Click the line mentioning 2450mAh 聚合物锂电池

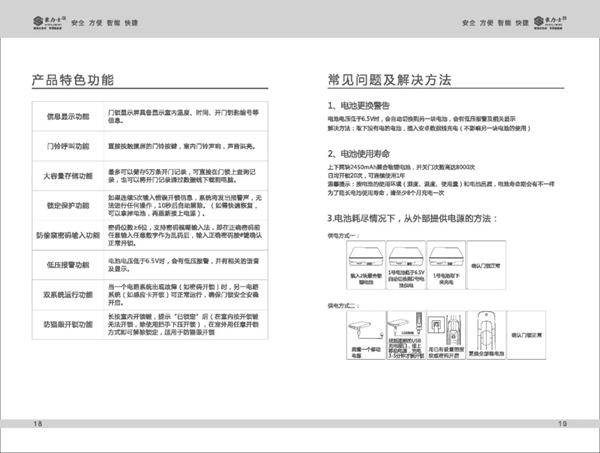pyautogui.click(x=401, y=167)
